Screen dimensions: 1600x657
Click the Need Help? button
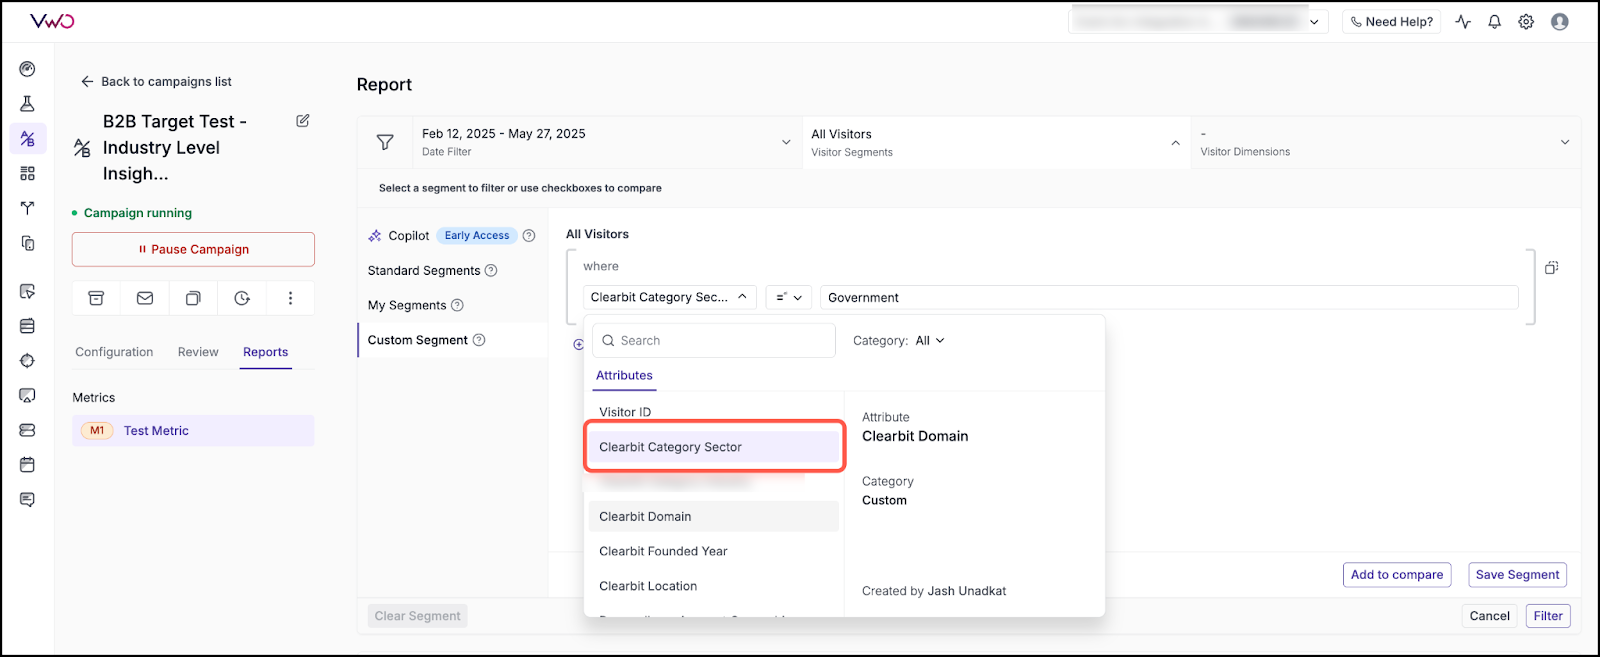point(1391,22)
